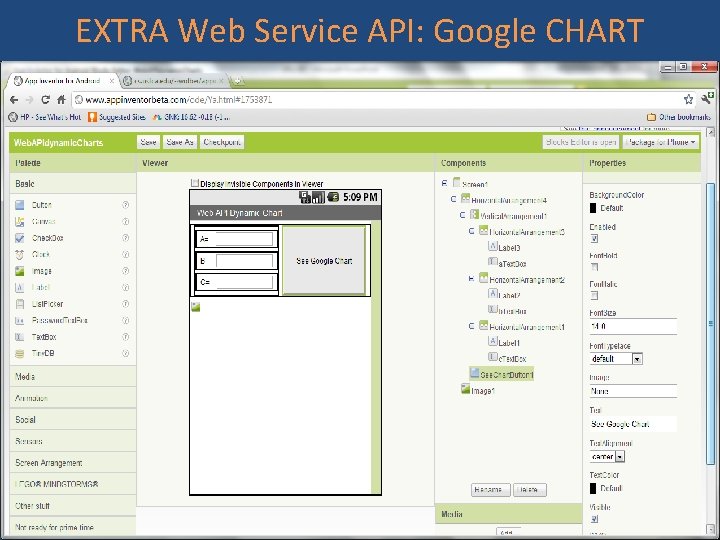Collapse HorizontalArrangement1 tree node

471,326
